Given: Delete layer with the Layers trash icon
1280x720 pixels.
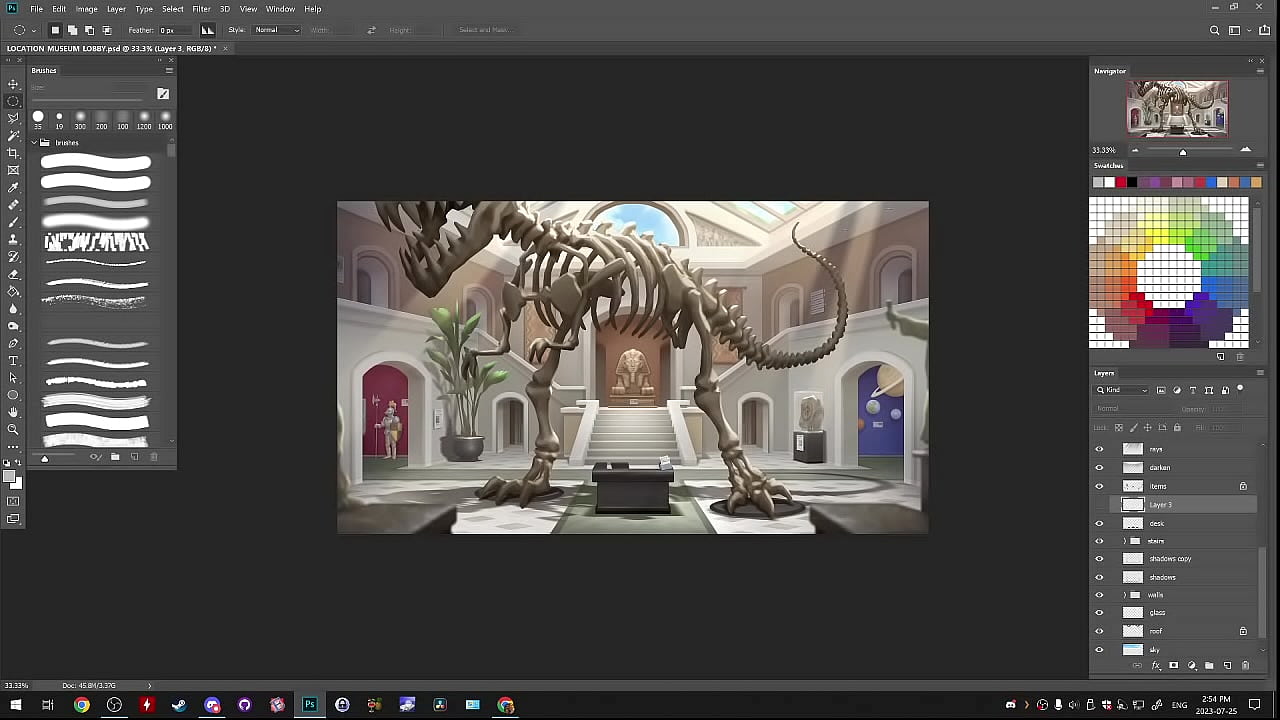Looking at the screenshot, I should pos(1245,665).
